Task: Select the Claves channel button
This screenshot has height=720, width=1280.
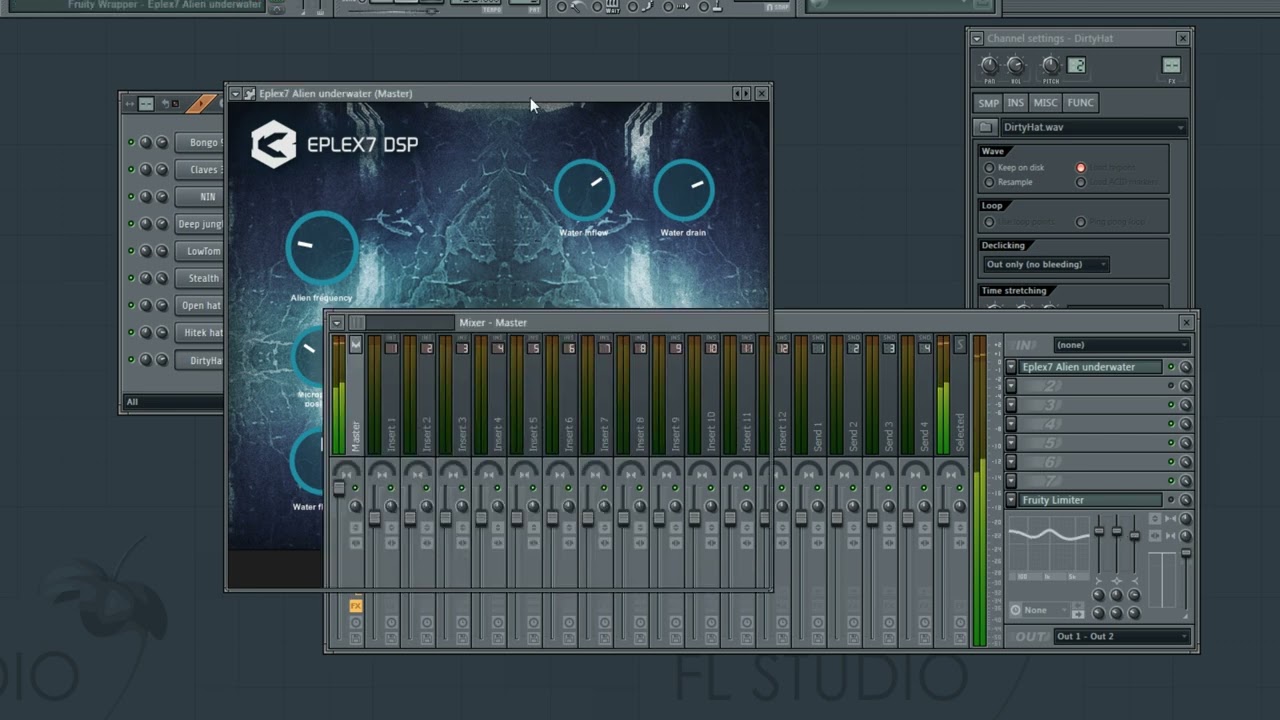Action: pyautogui.click(x=200, y=170)
